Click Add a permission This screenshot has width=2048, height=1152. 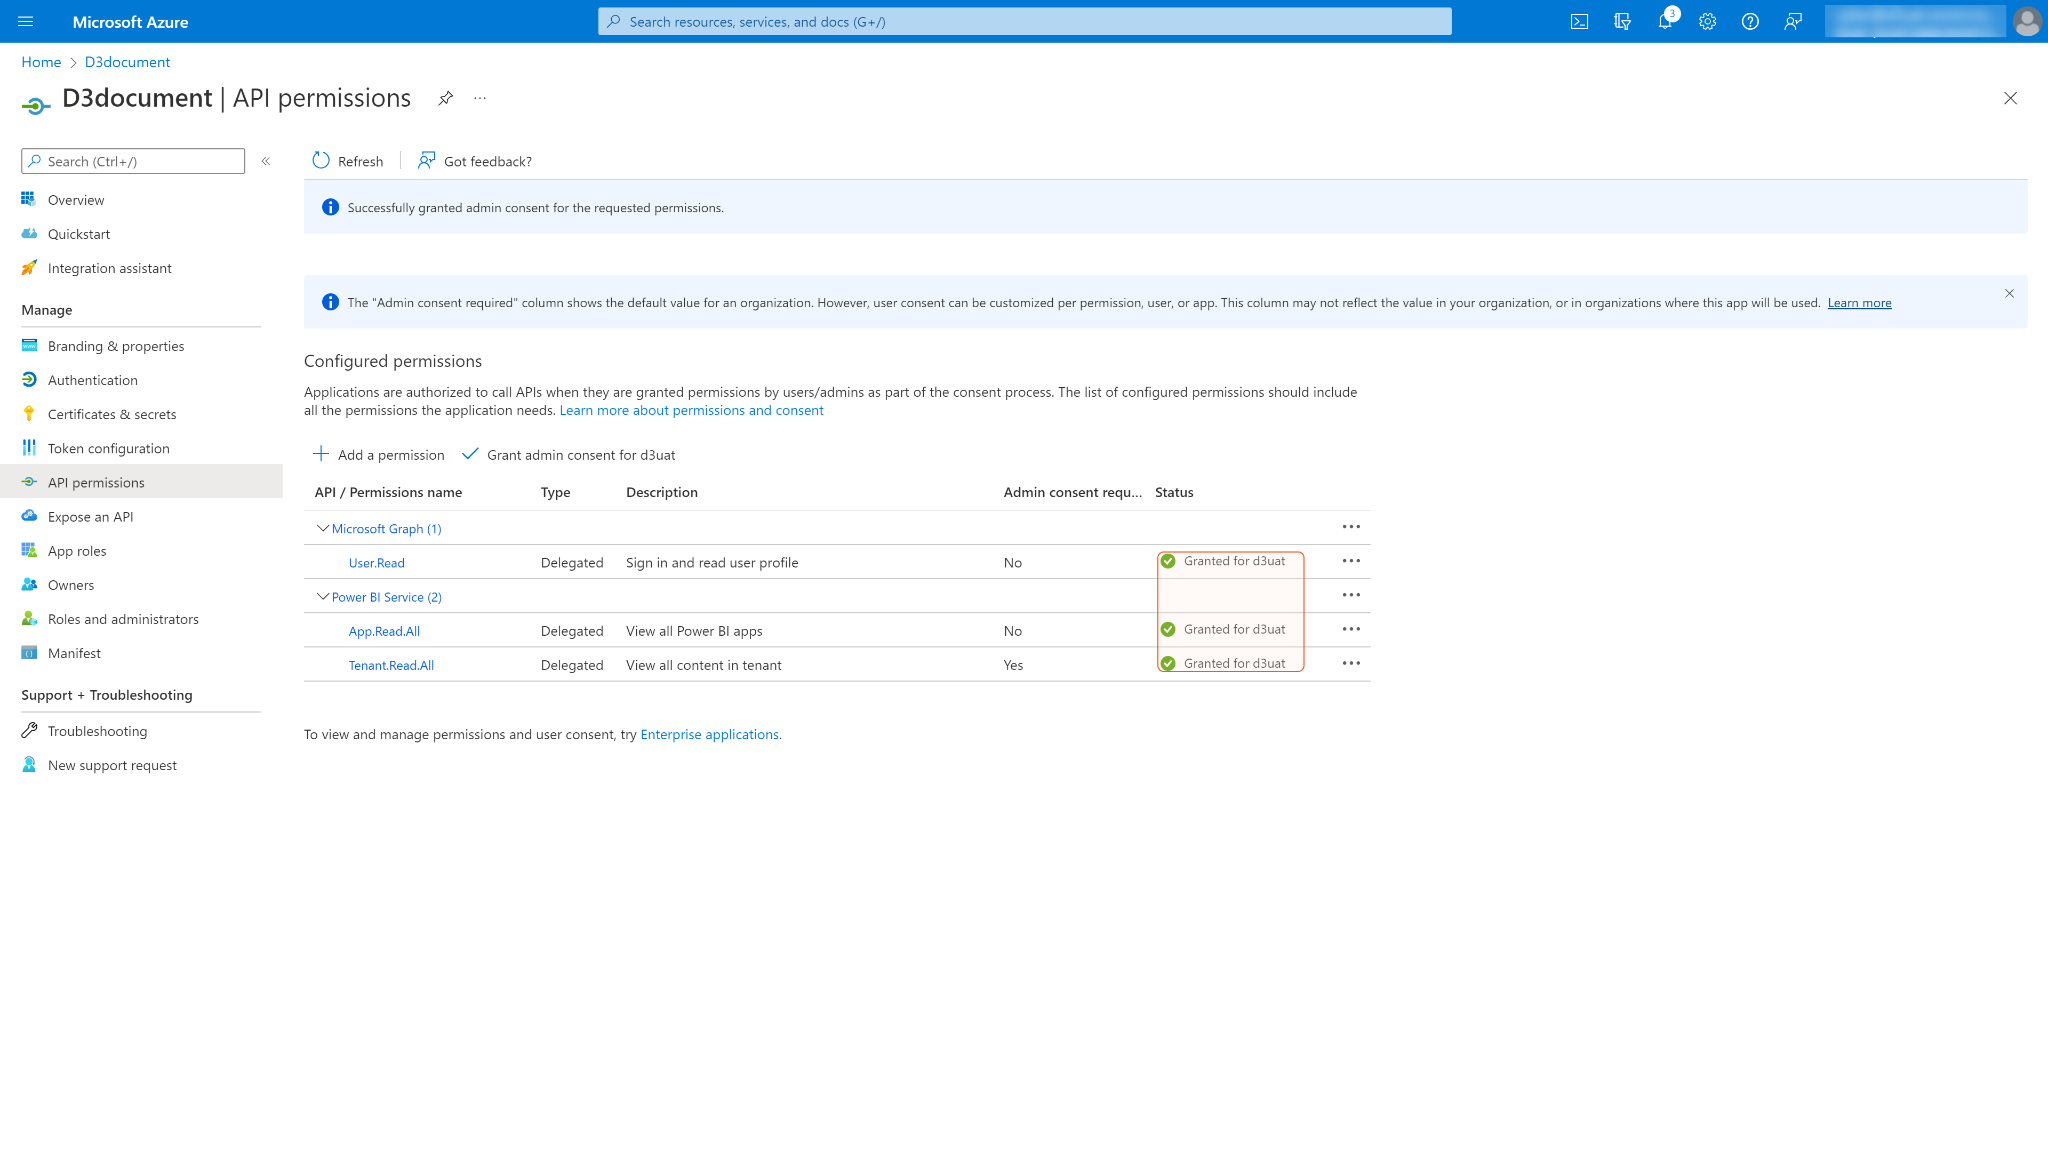pyautogui.click(x=379, y=455)
